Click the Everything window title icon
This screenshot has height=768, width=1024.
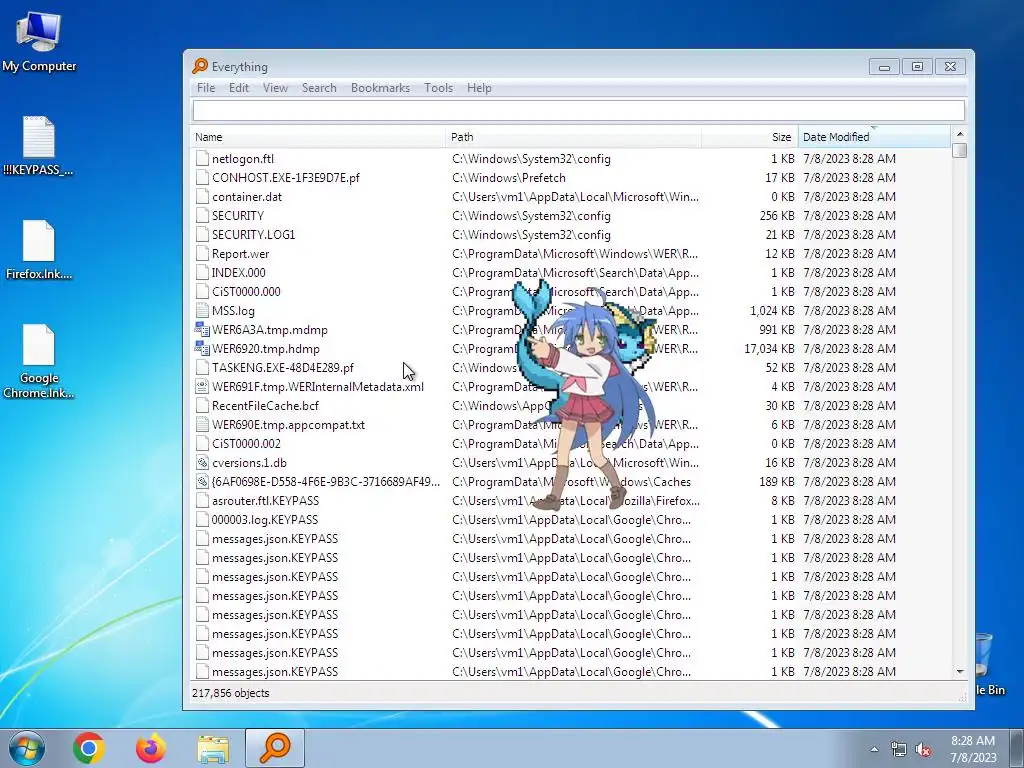pos(200,66)
